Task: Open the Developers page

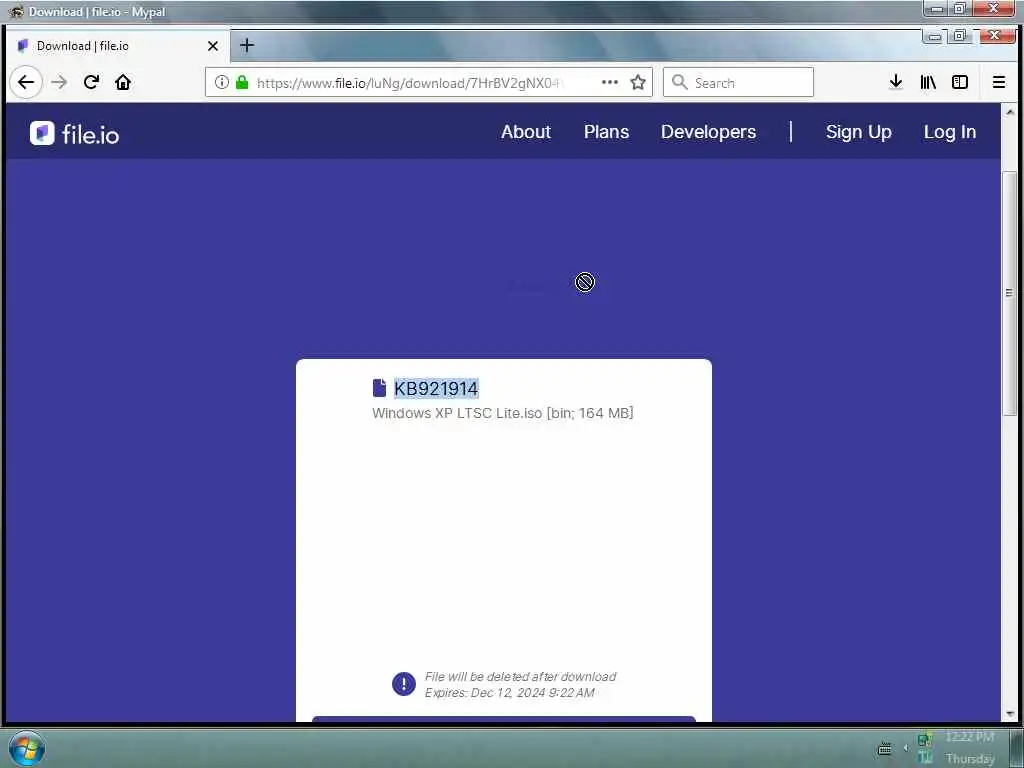Action: coord(708,132)
